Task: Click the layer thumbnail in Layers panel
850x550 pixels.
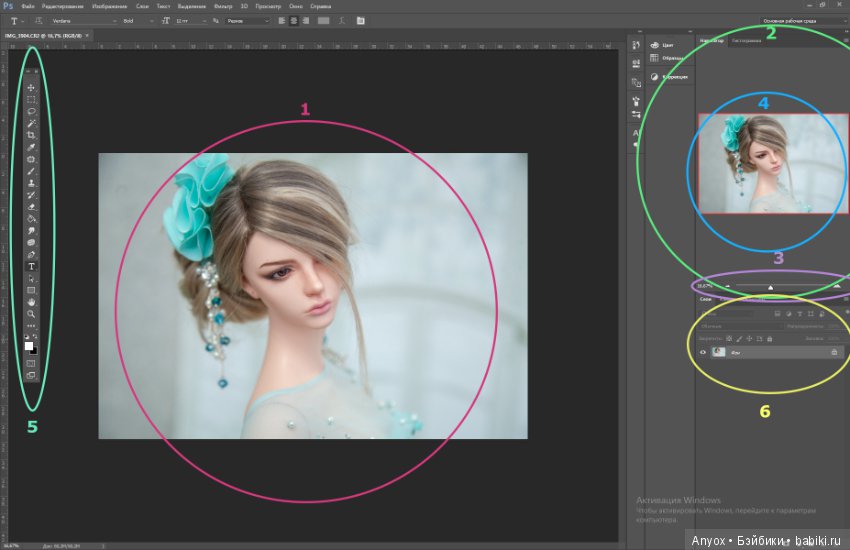Action: (719, 352)
